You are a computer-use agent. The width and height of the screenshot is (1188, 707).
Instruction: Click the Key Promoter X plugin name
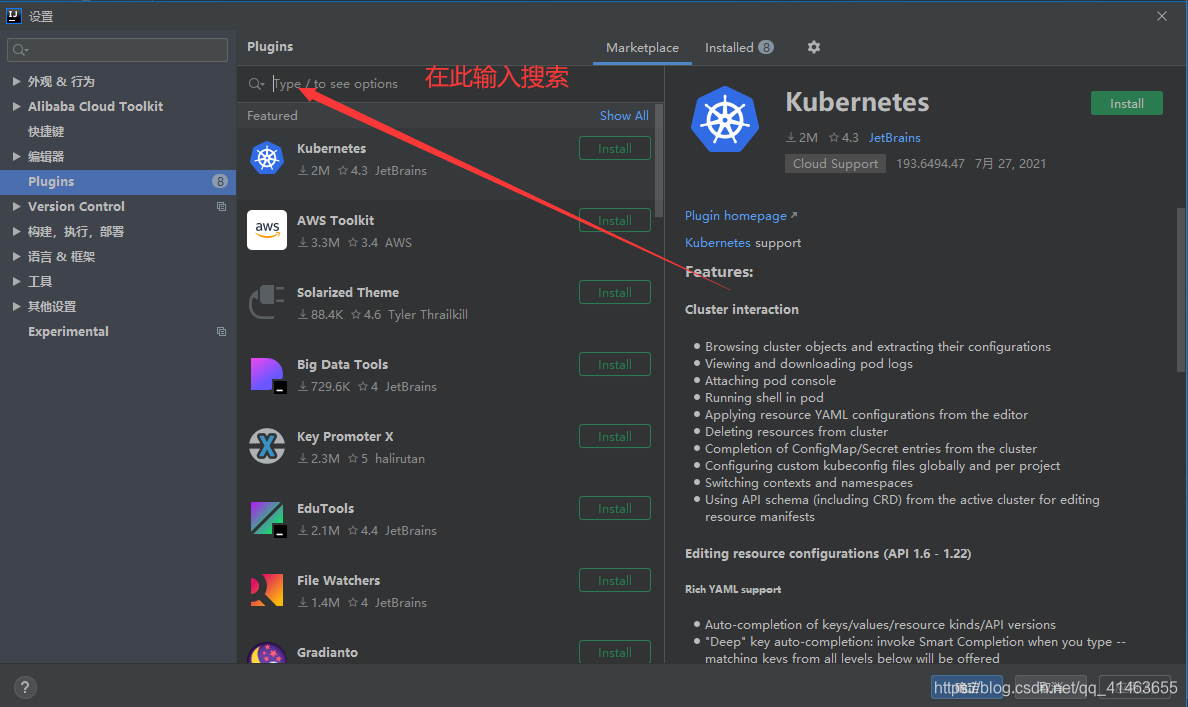tap(345, 436)
